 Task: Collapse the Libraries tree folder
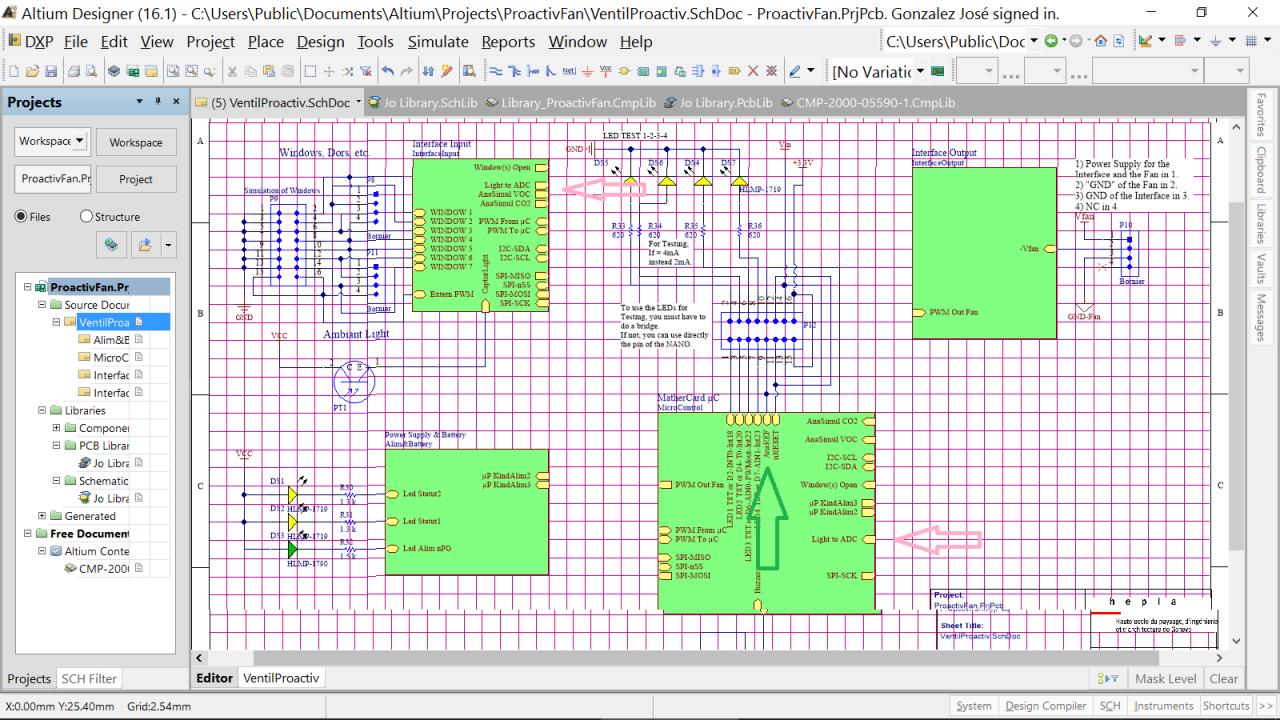coord(43,410)
